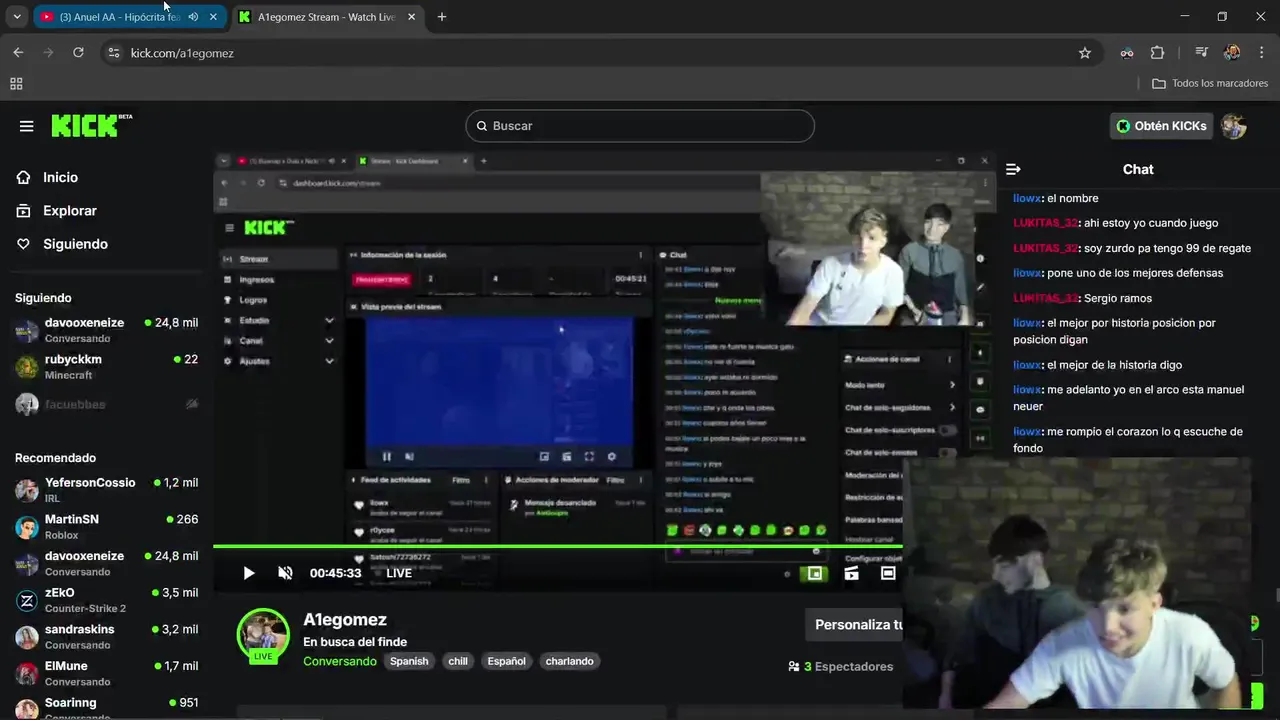Jump to LIVE in the player
The width and height of the screenshot is (1280, 720).
click(x=399, y=573)
